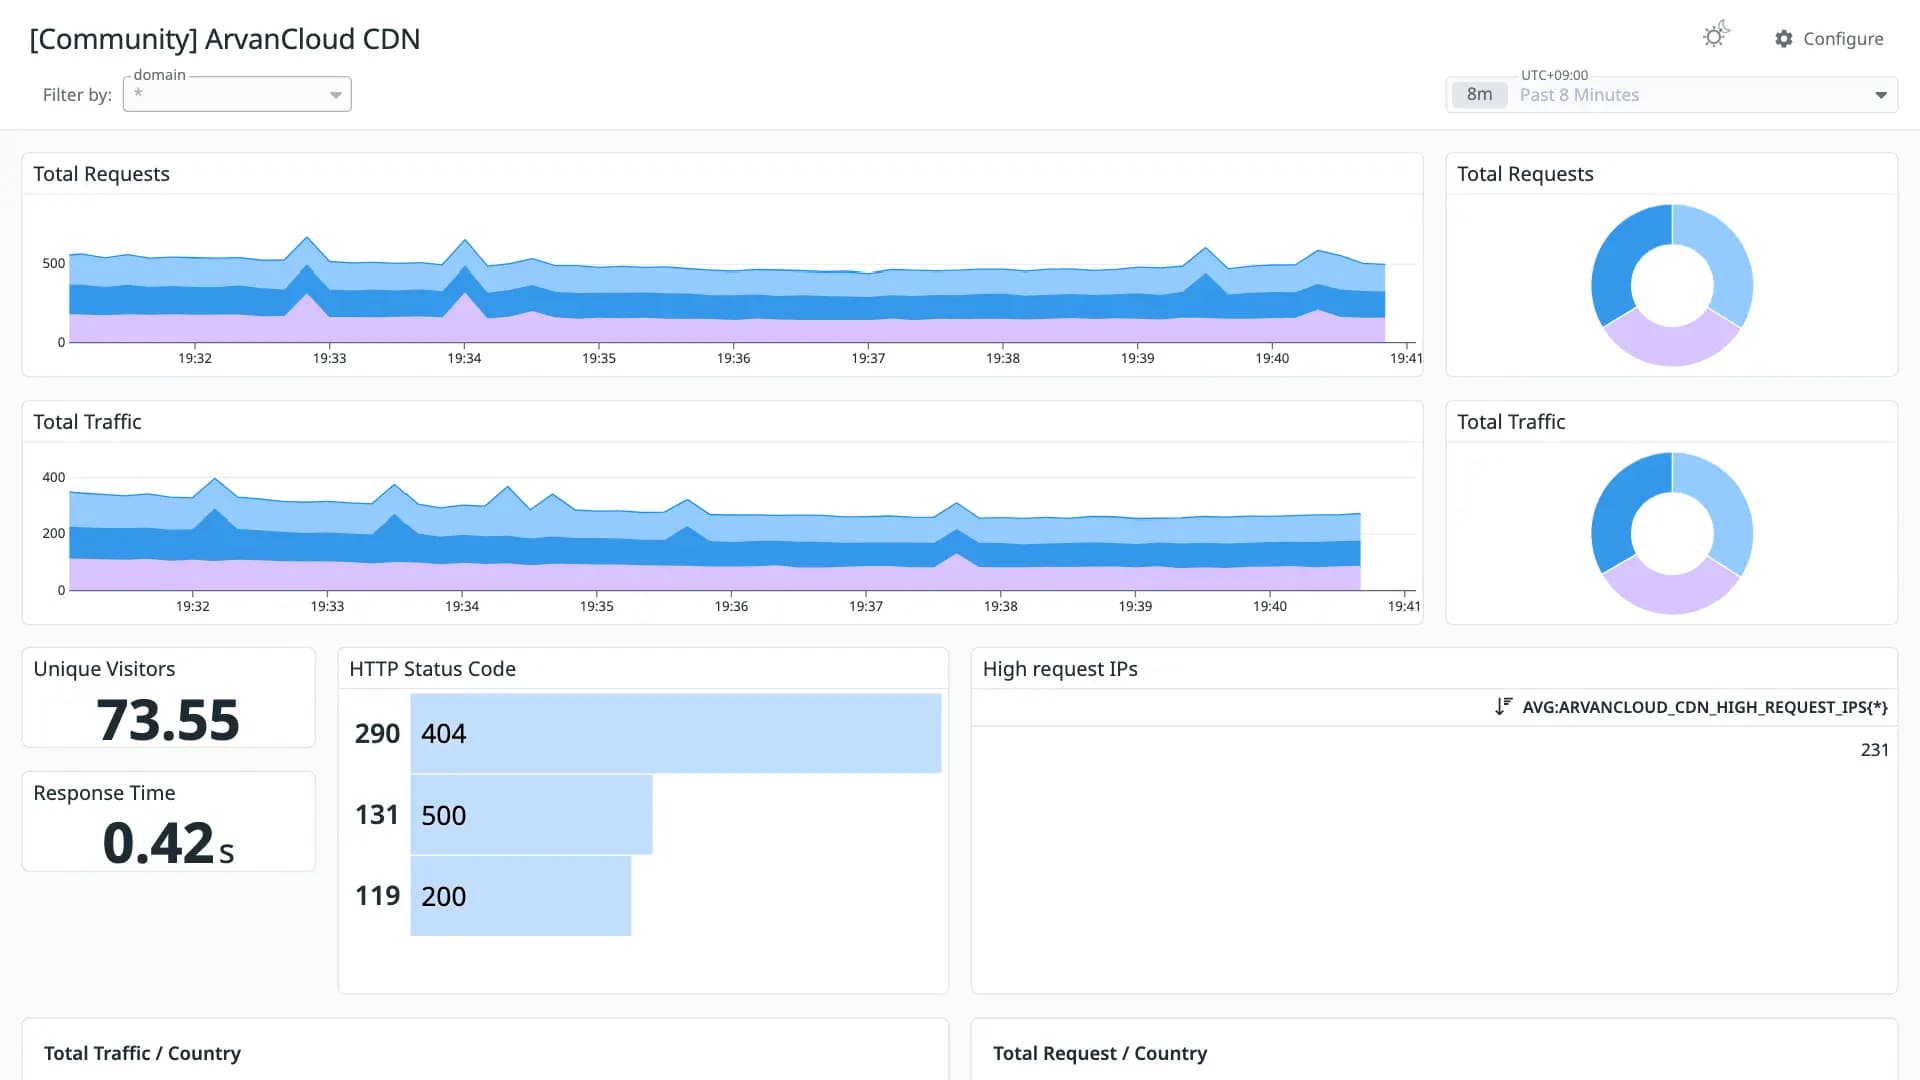Select the 200 status code bar
Viewport: 1920px width, 1080px height.
pyautogui.click(x=521, y=896)
